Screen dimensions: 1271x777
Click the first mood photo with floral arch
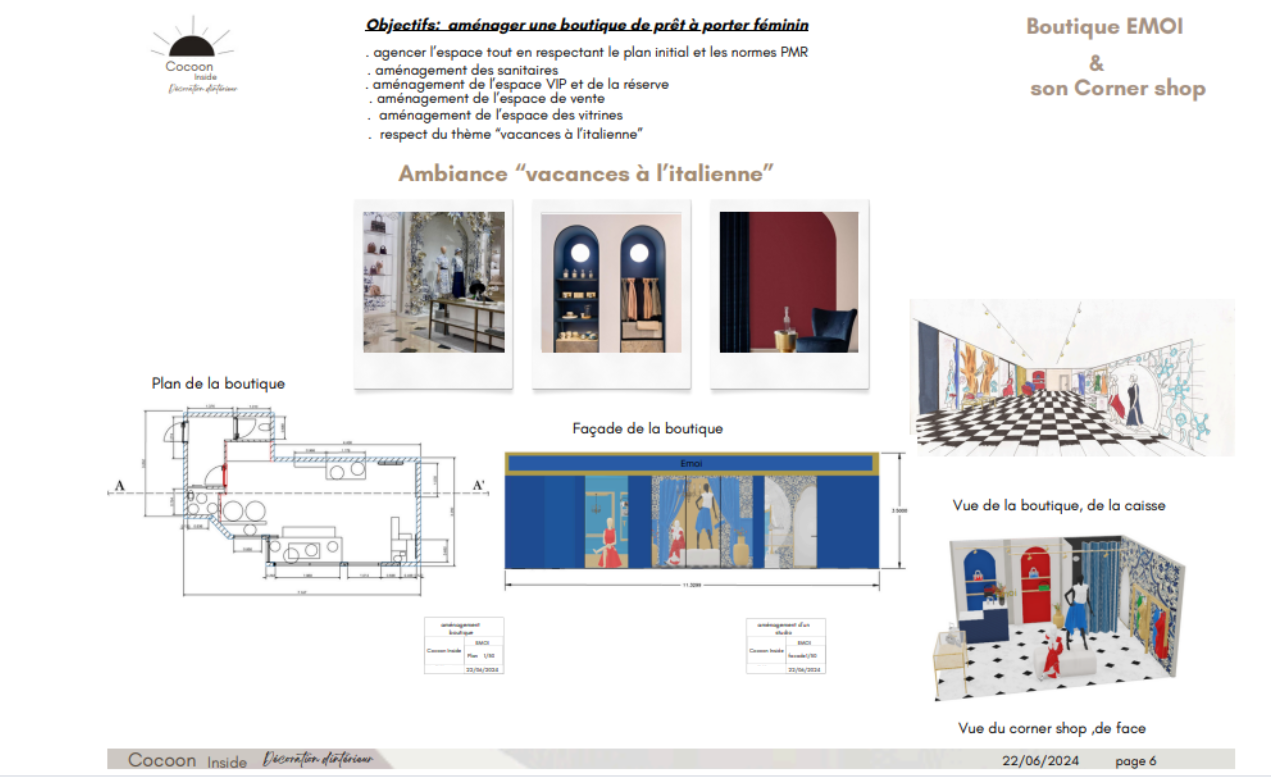coord(433,282)
